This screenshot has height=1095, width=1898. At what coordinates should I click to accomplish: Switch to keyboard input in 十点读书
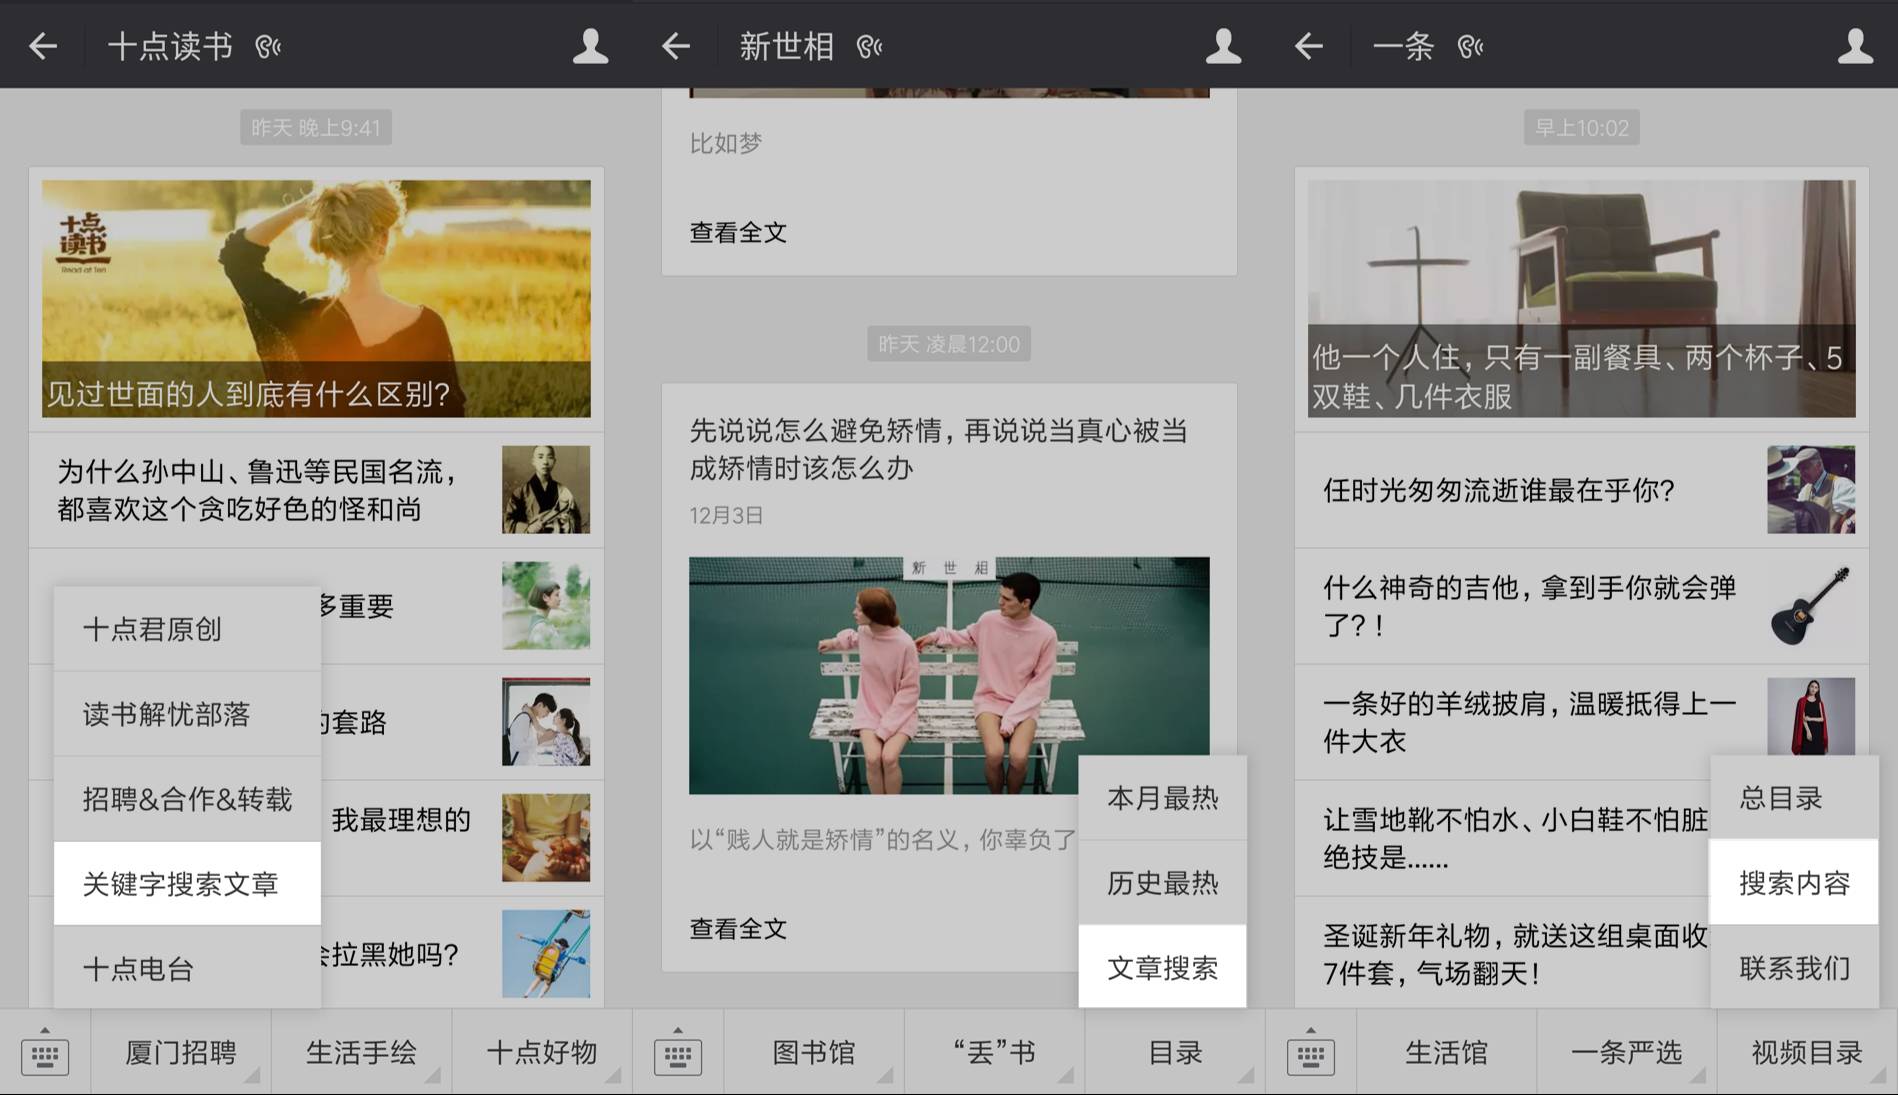point(45,1053)
